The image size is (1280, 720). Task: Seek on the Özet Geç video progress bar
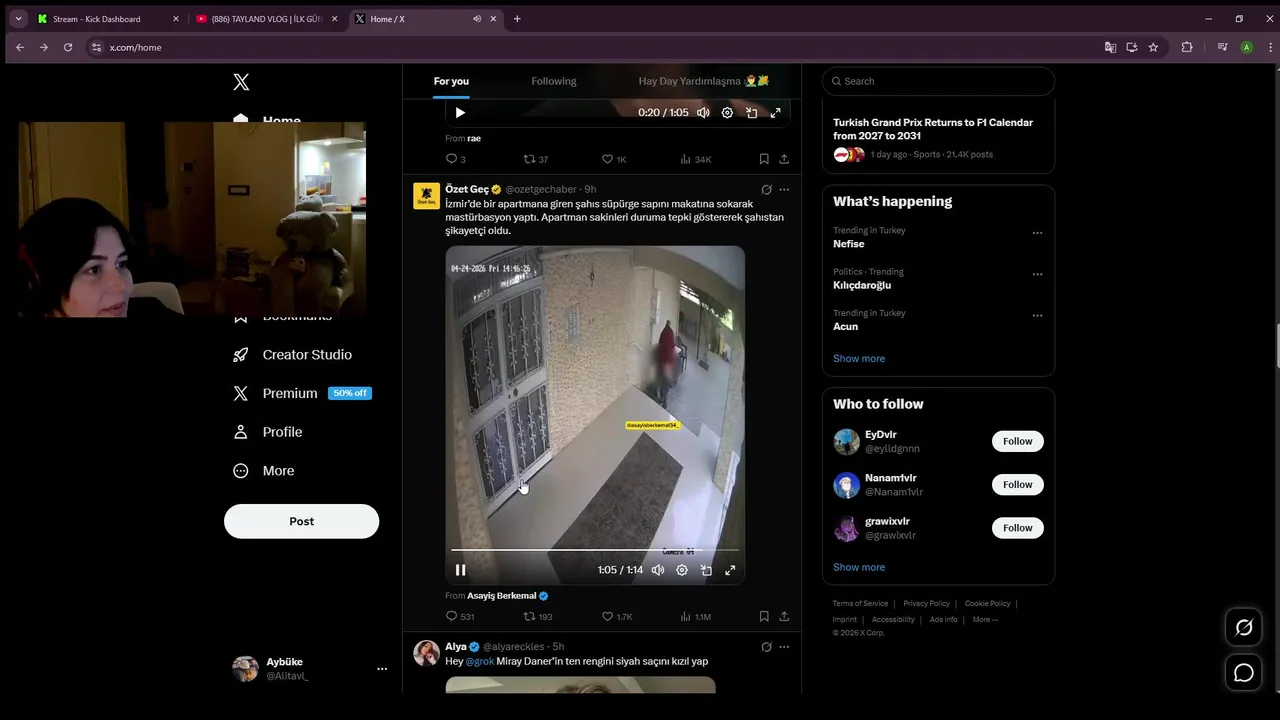595,550
